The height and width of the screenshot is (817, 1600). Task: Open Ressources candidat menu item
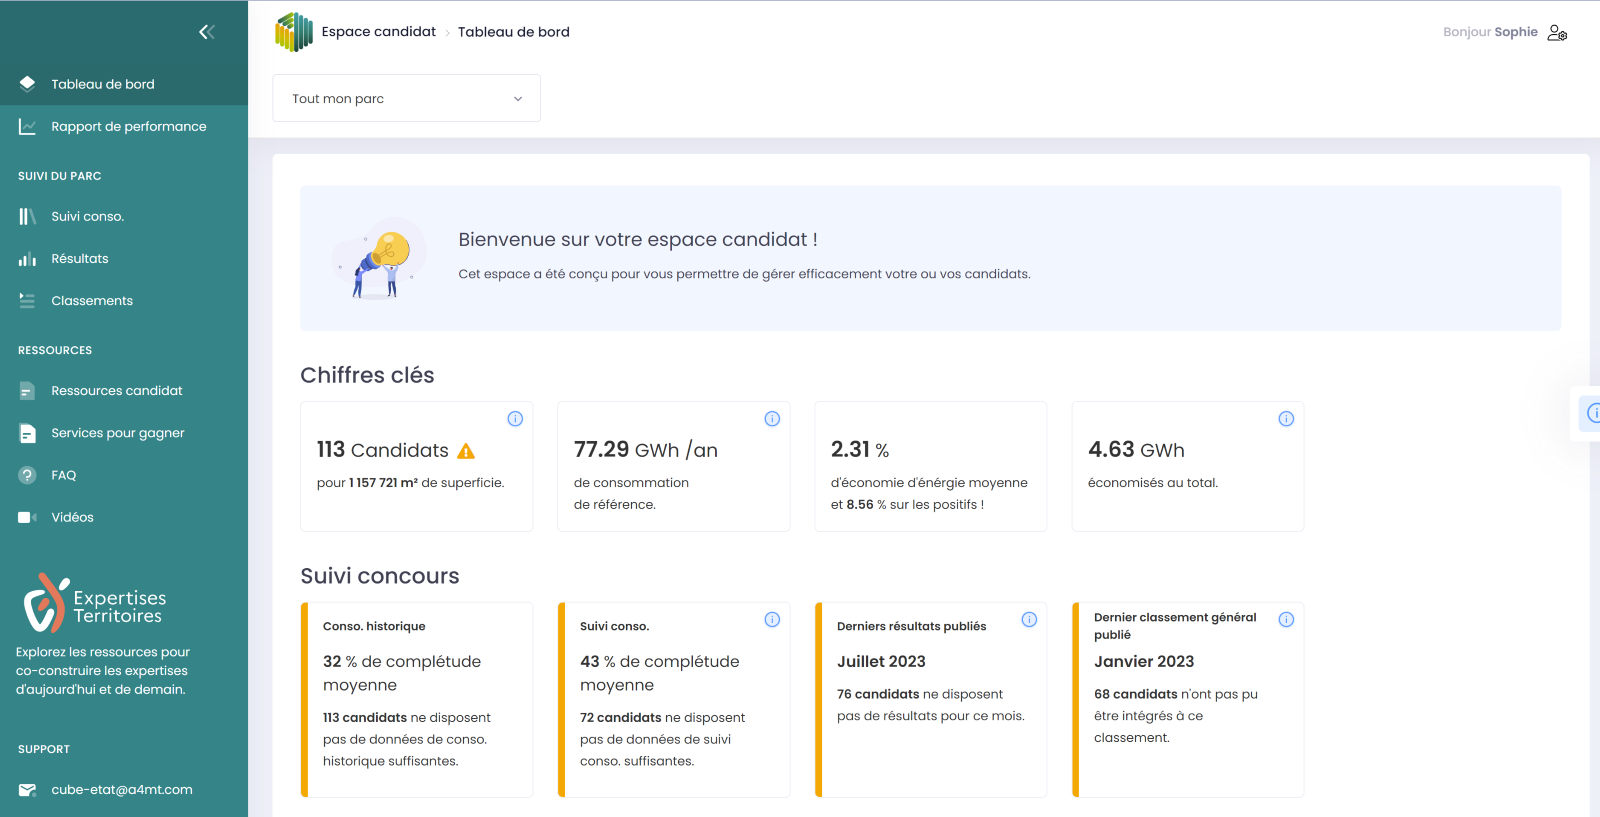click(124, 391)
